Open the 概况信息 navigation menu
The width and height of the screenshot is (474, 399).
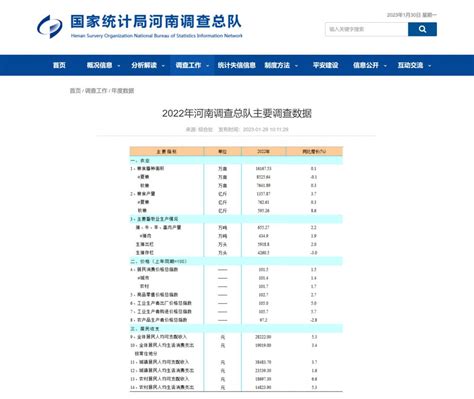(x=99, y=65)
